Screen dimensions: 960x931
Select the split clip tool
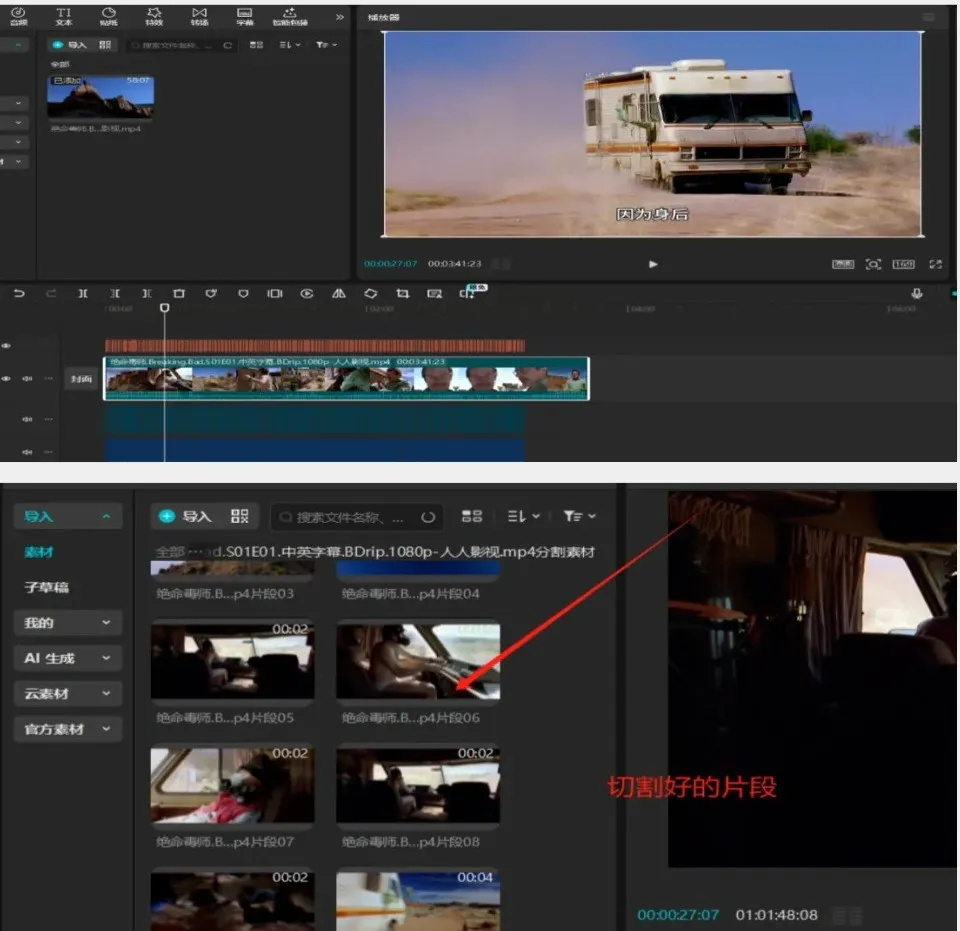click(83, 294)
